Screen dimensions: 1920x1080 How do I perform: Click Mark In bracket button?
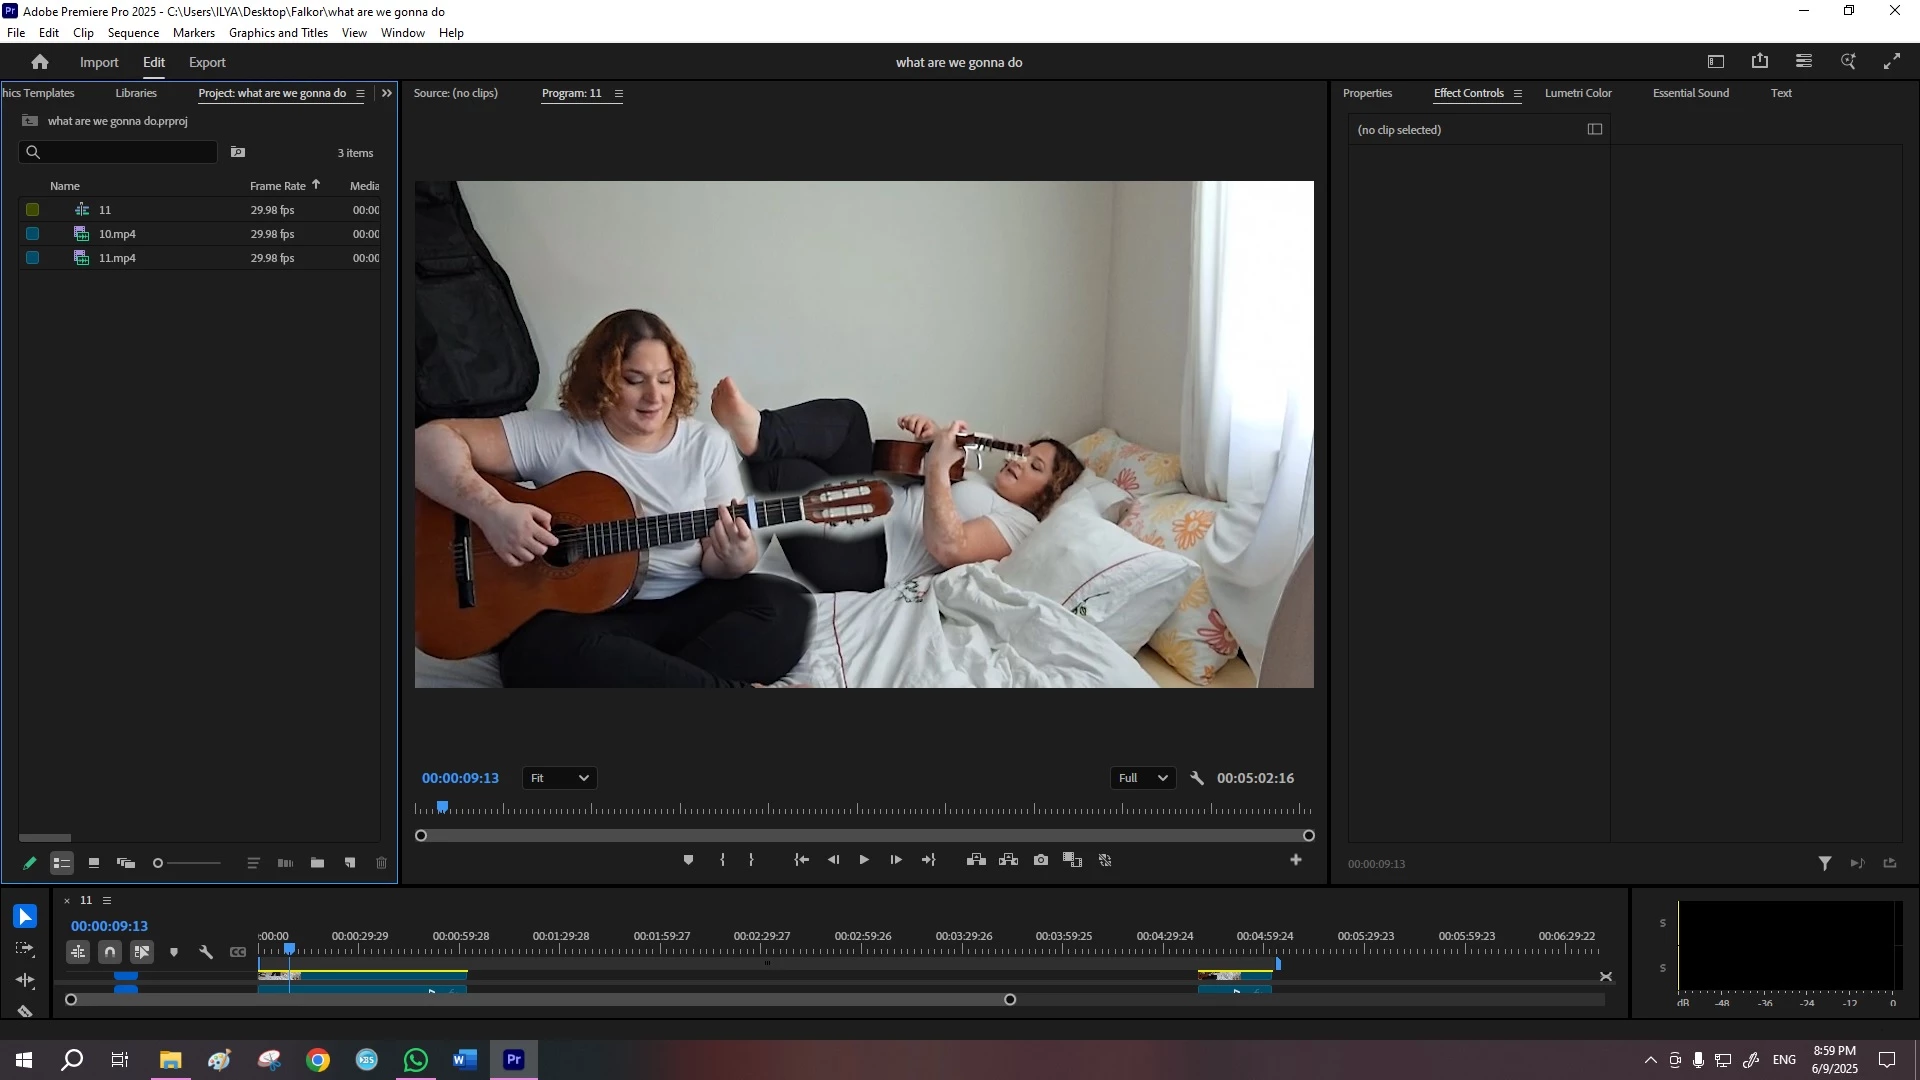pos(722,860)
